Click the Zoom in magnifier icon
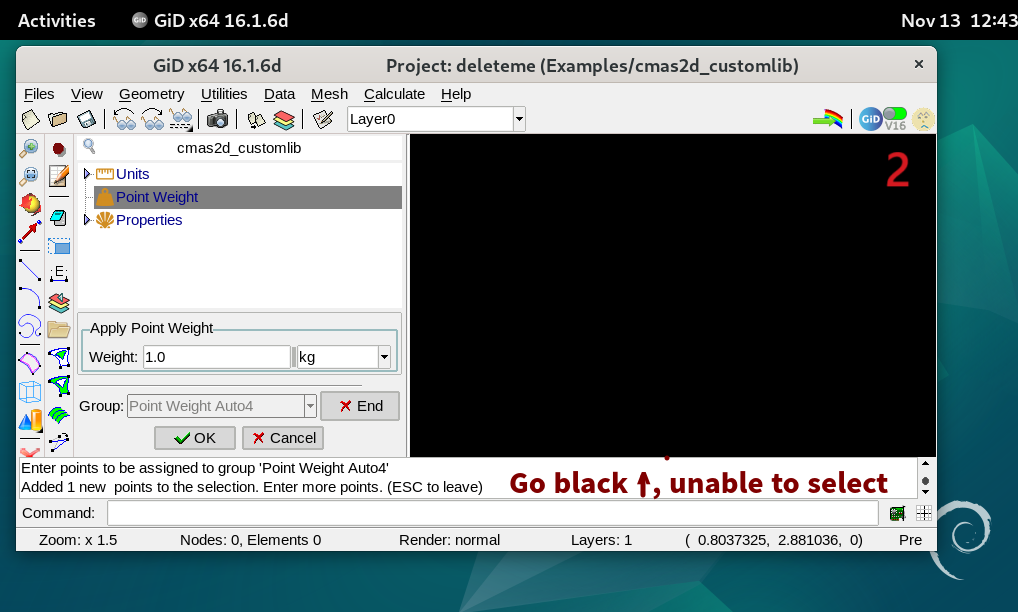This screenshot has width=1018, height=612. (x=29, y=149)
